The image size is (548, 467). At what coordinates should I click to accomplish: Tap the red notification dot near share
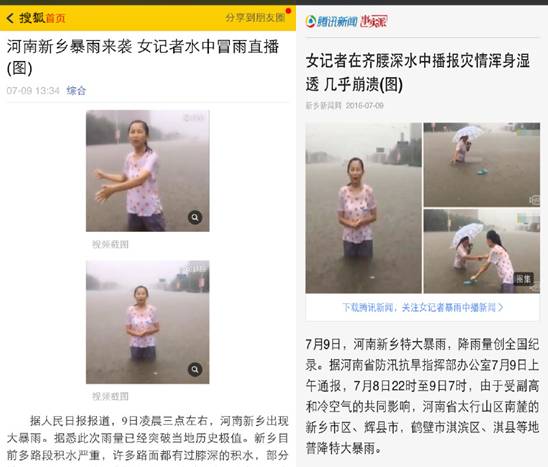[x=288, y=11]
